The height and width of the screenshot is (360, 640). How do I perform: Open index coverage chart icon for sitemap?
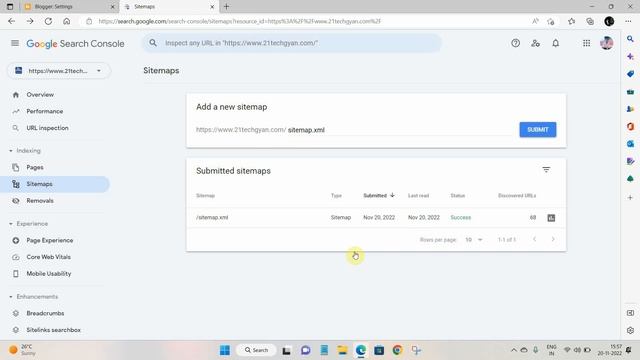(551, 218)
